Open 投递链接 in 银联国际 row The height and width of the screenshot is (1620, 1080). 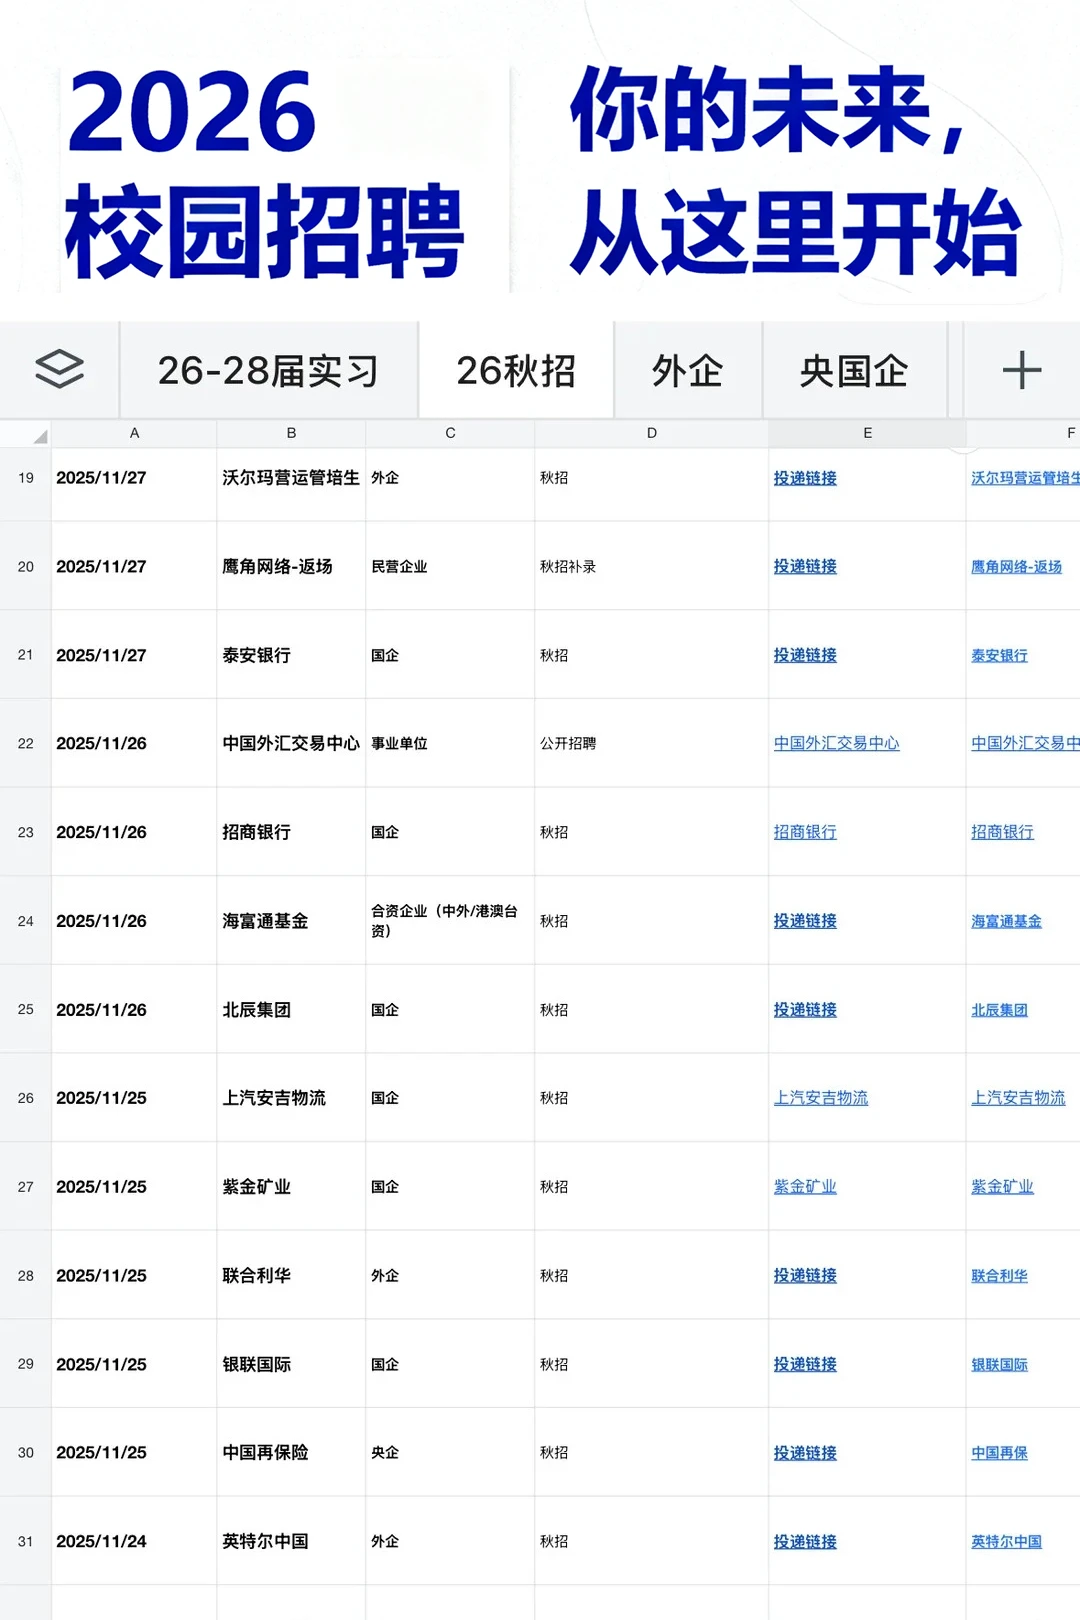coord(805,1364)
